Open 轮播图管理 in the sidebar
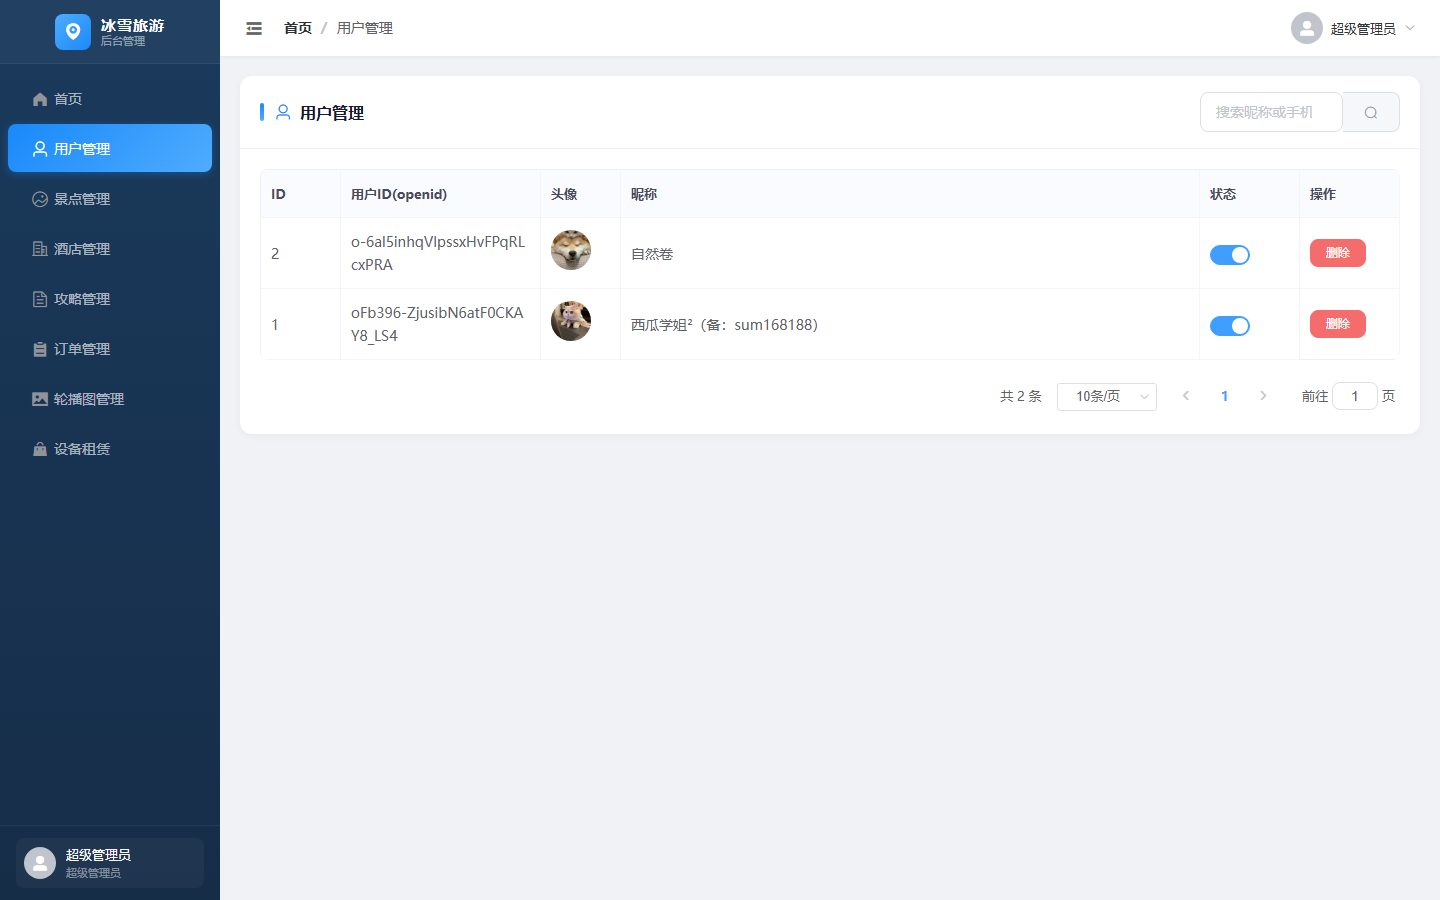This screenshot has height=900, width=1440. tap(110, 399)
